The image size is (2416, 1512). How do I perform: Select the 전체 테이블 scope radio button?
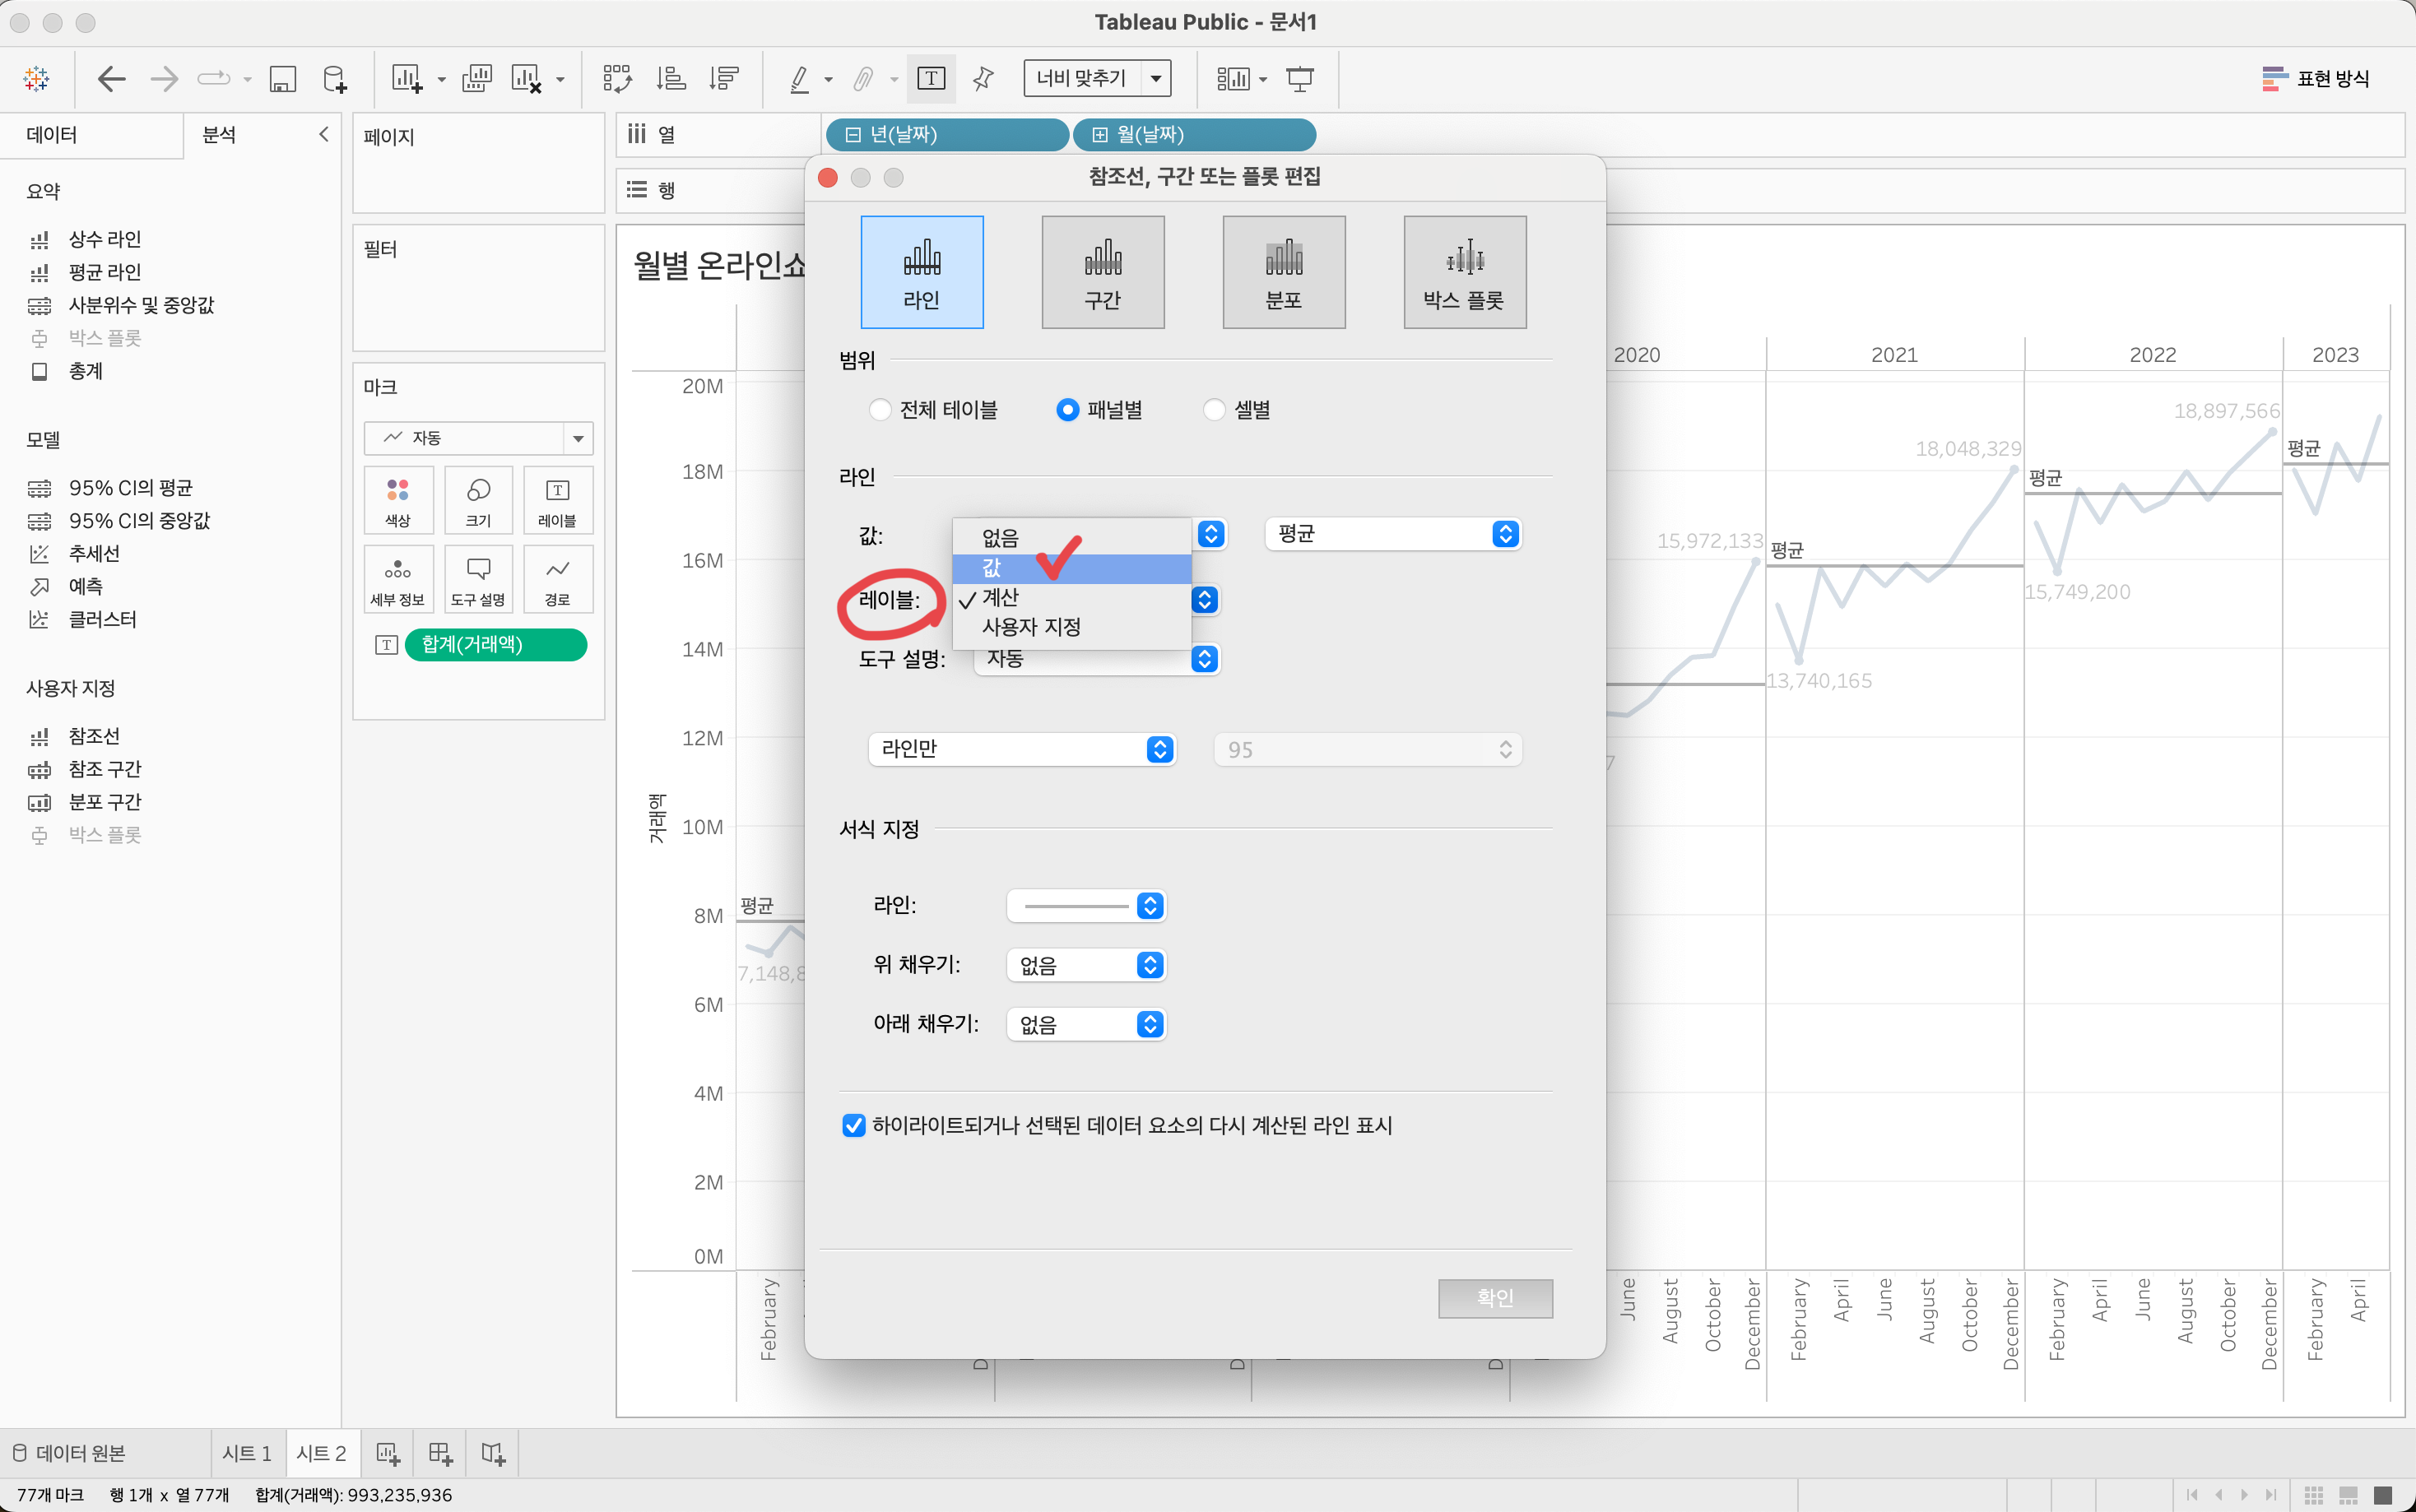(x=880, y=410)
